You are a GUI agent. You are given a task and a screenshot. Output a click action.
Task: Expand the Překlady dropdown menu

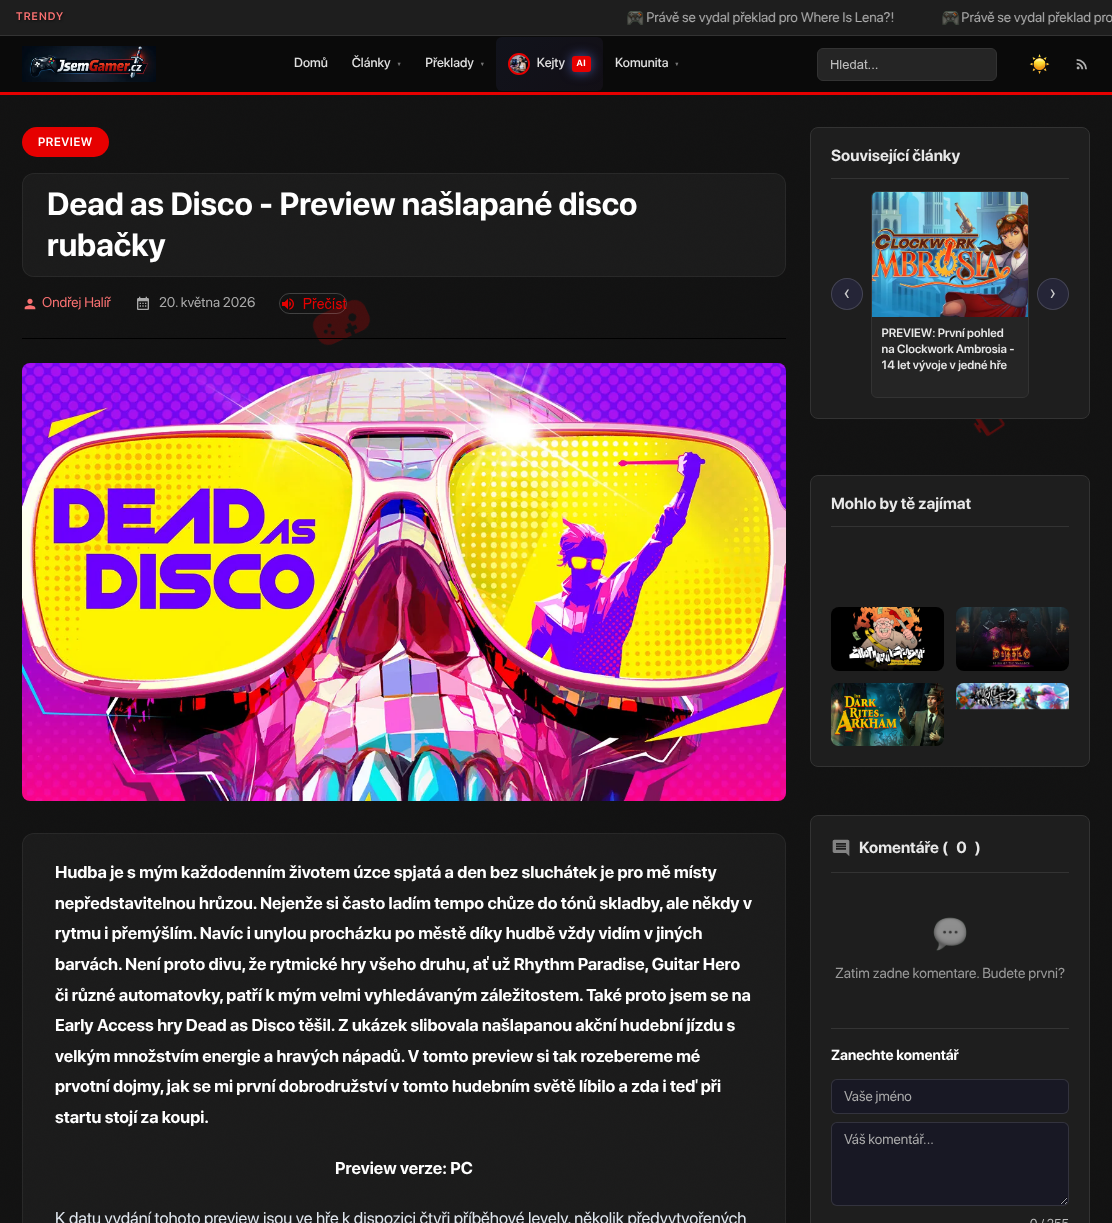pyautogui.click(x=454, y=63)
